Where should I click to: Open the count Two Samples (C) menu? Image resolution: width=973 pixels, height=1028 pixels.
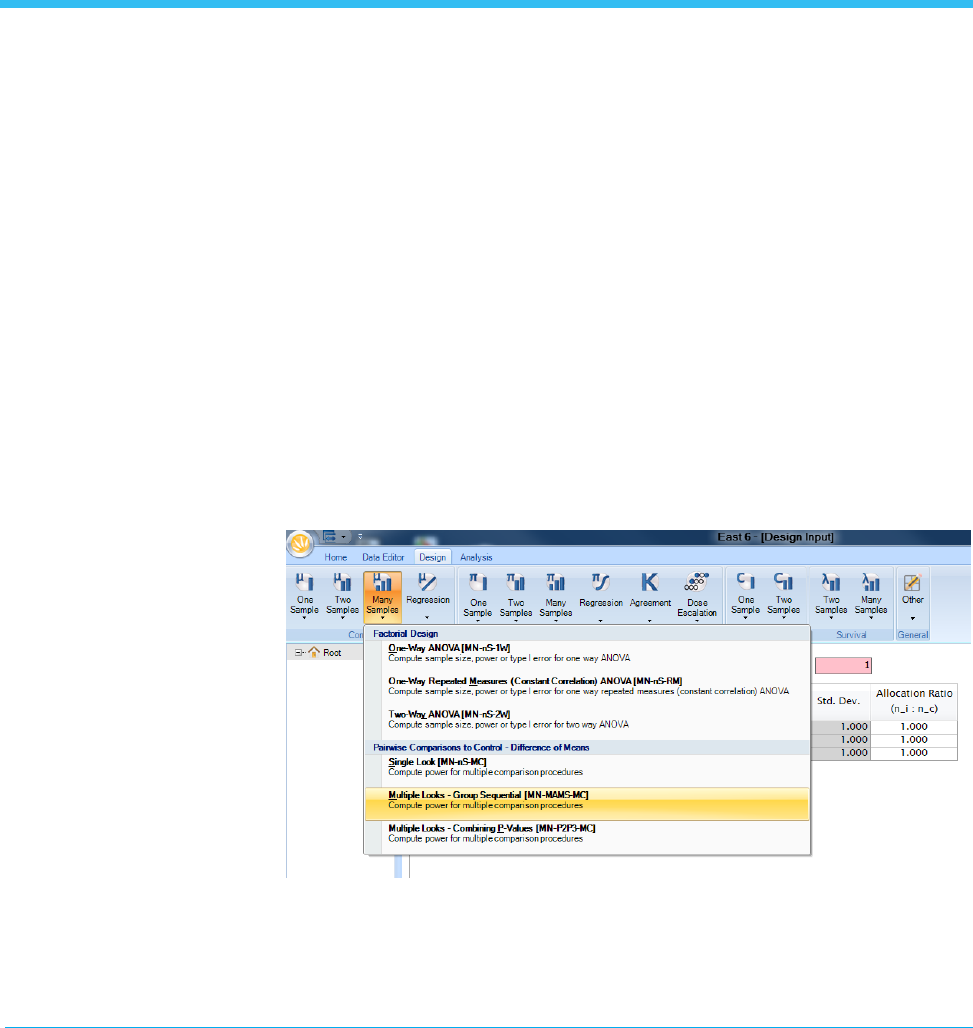tap(784, 596)
